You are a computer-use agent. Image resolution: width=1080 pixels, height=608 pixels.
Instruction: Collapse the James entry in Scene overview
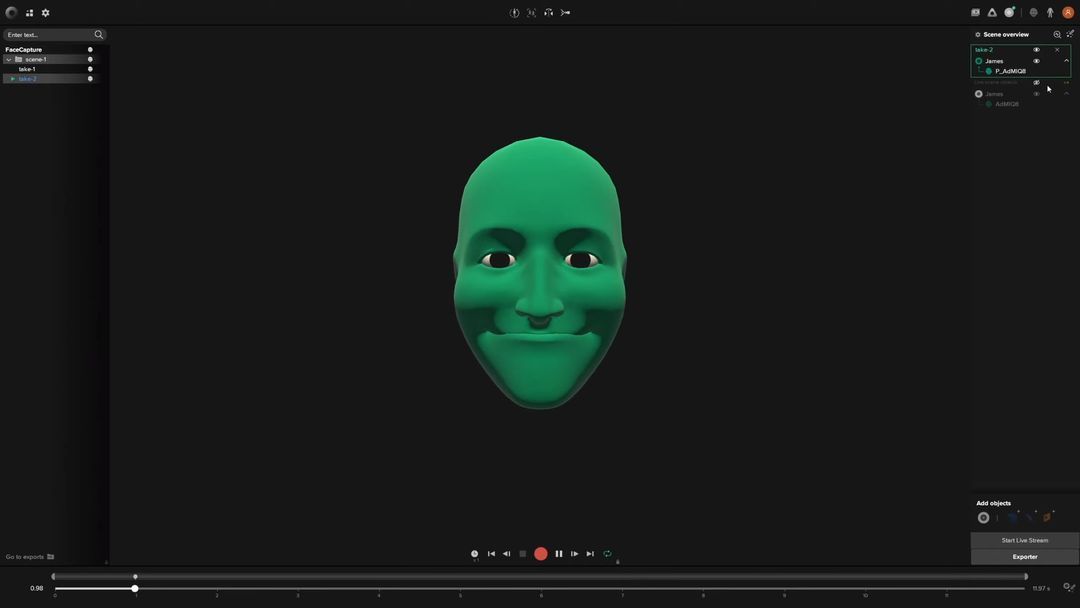(1064, 60)
